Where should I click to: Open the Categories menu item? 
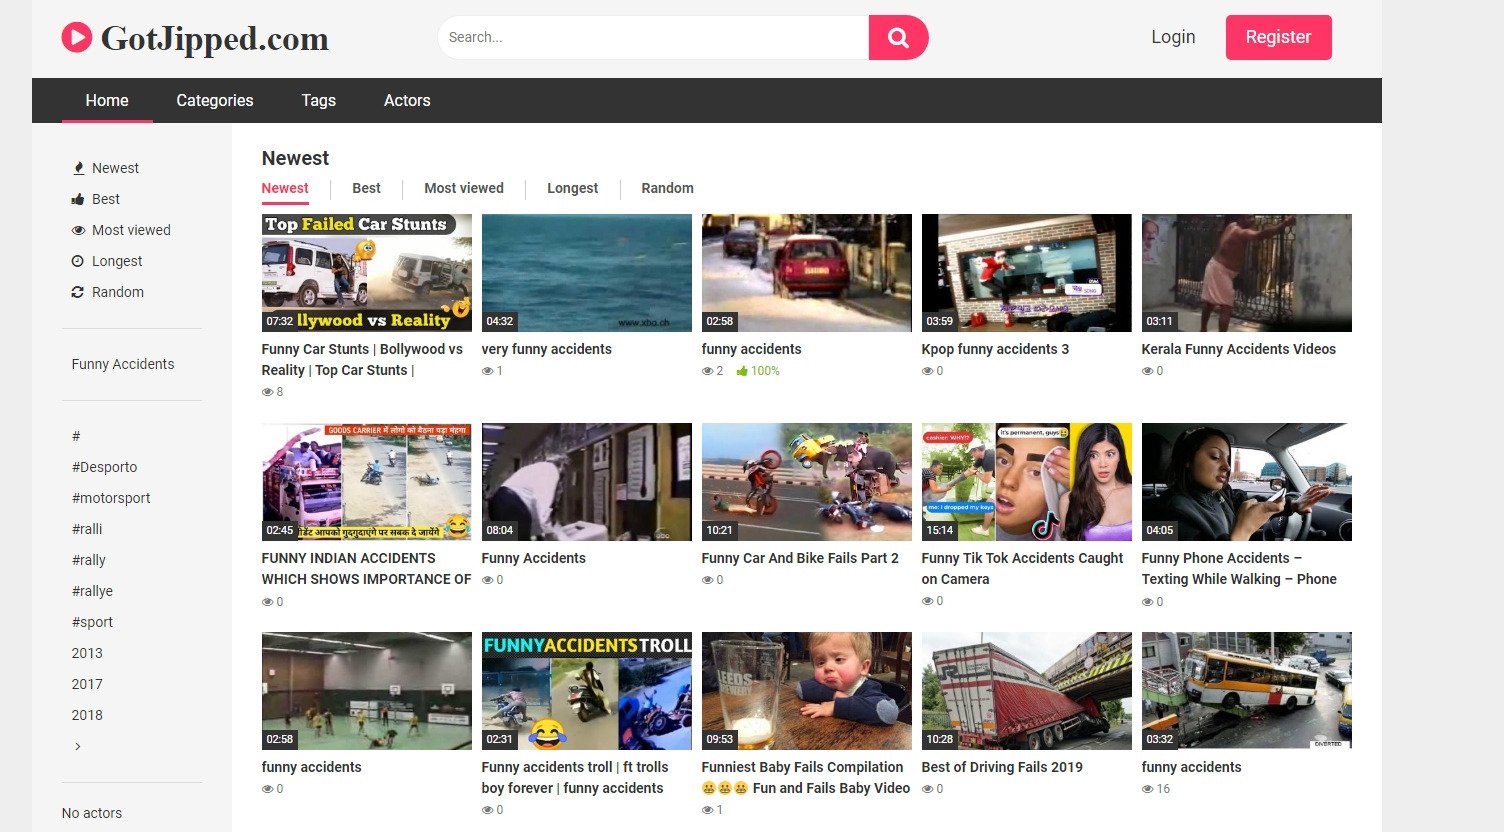click(x=214, y=100)
